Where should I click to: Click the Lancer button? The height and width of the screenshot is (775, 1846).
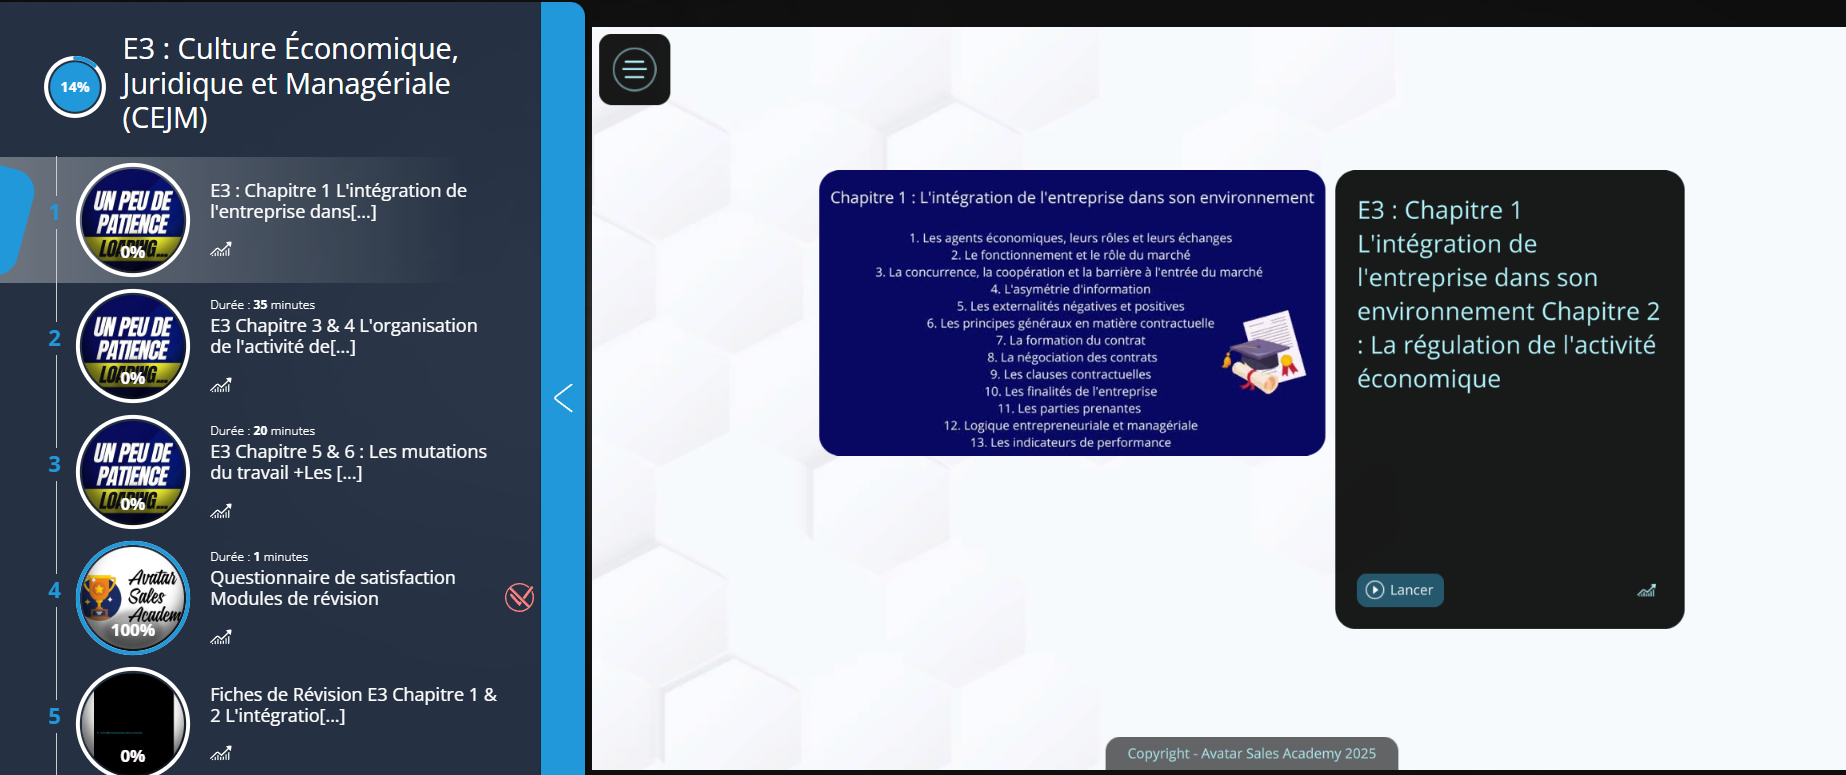click(1400, 590)
